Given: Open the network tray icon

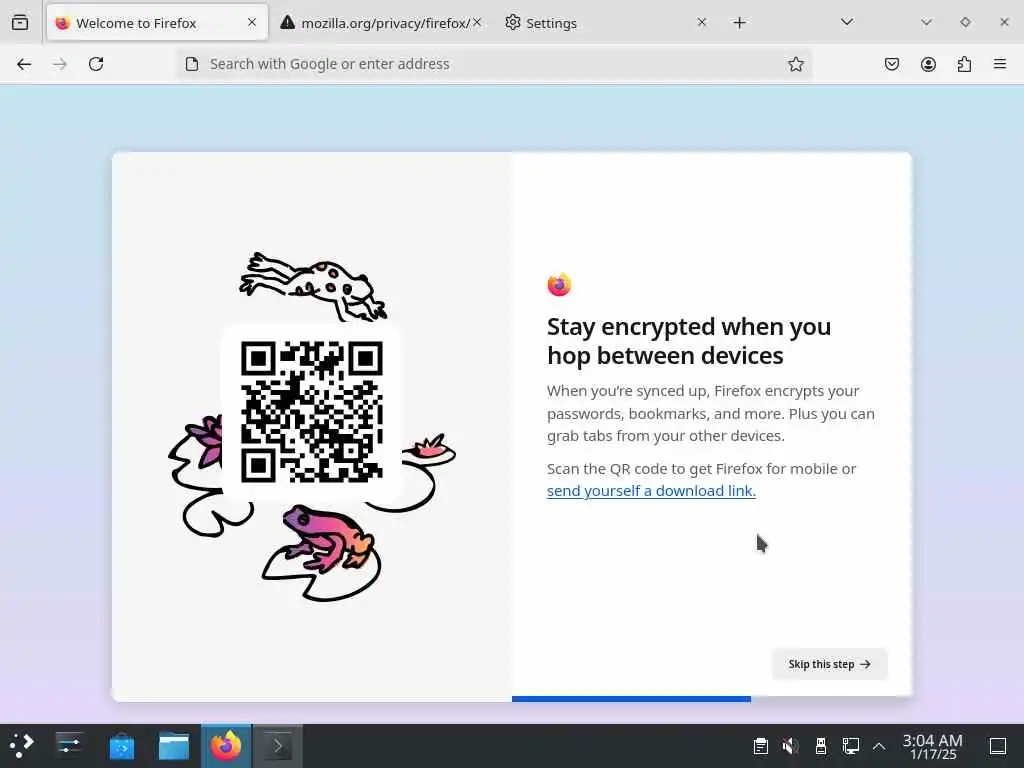Looking at the screenshot, I should [x=850, y=746].
